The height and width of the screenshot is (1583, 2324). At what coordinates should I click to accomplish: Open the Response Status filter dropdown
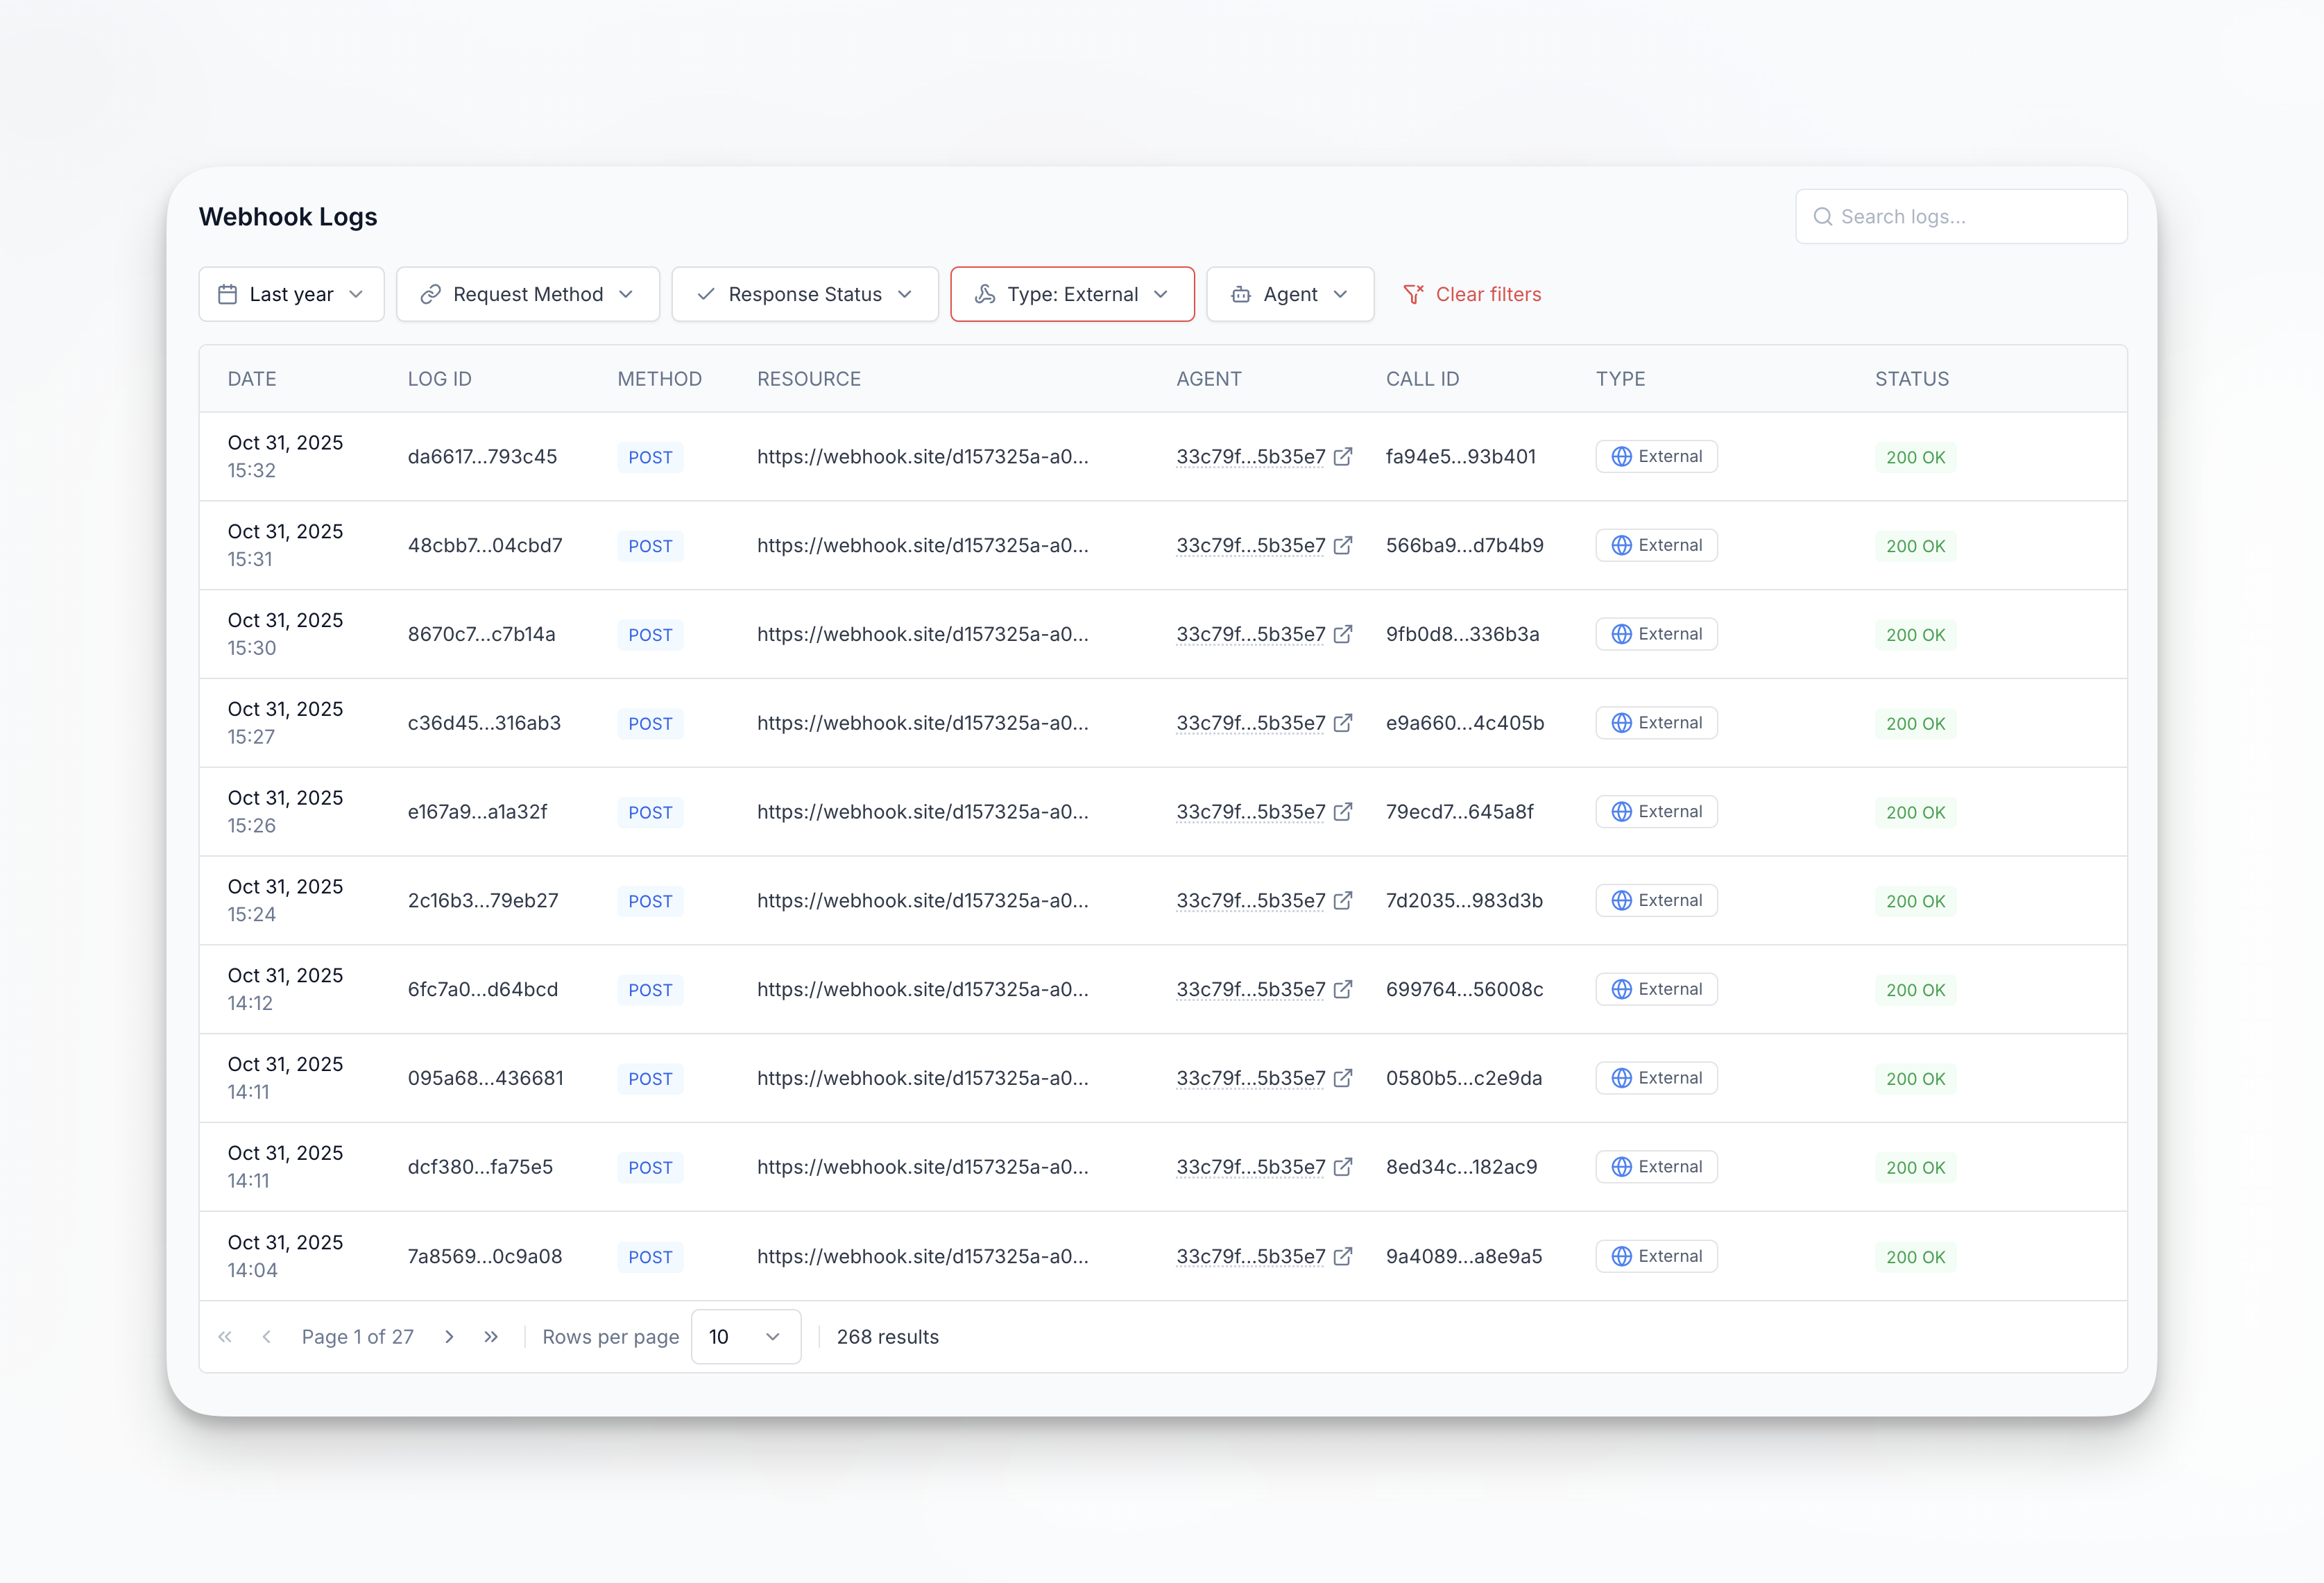pos(804,294)
